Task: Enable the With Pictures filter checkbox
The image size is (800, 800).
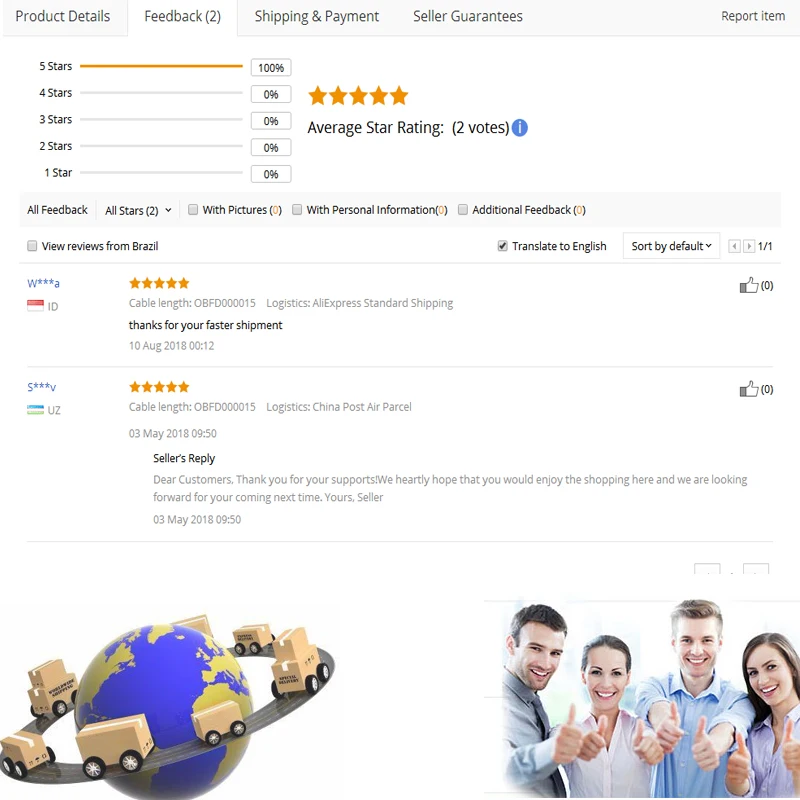Action: tap(193, 210)
